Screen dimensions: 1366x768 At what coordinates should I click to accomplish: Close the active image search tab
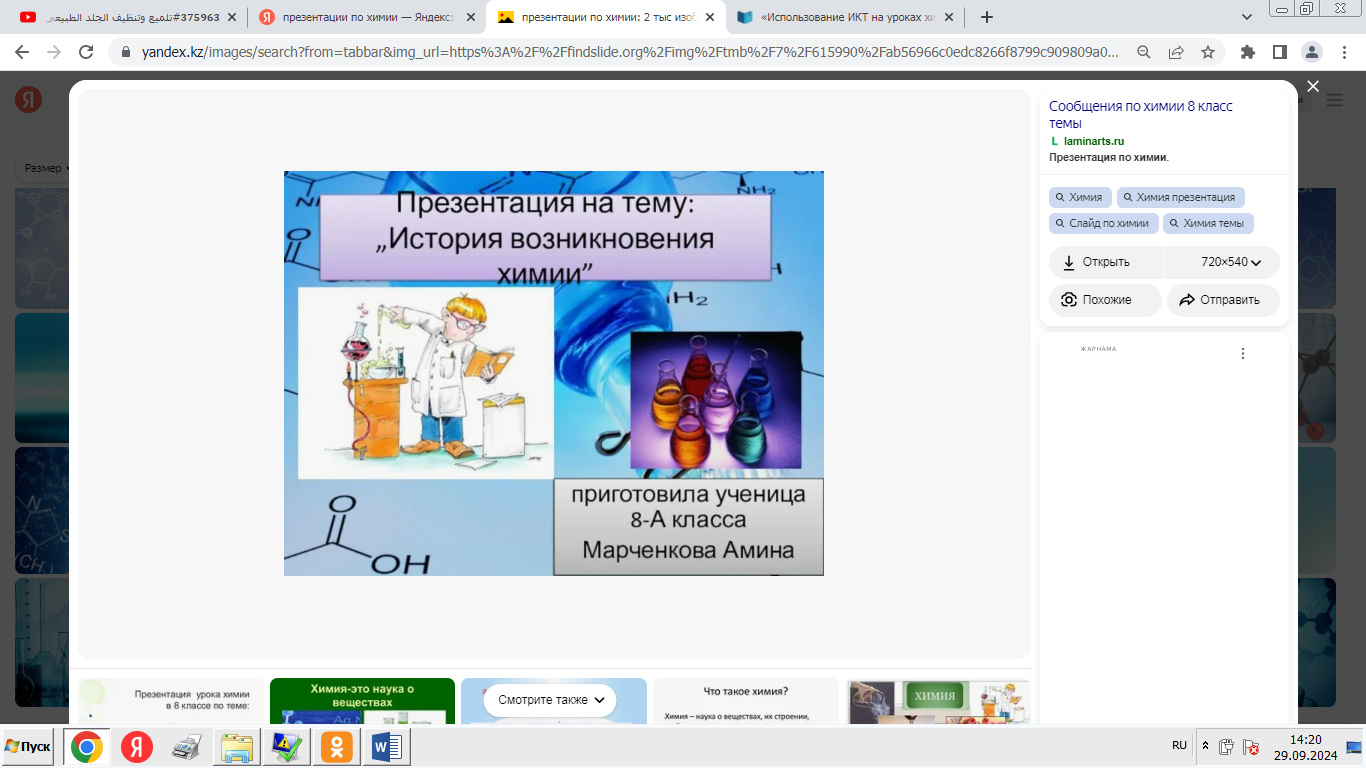point(709,17)
